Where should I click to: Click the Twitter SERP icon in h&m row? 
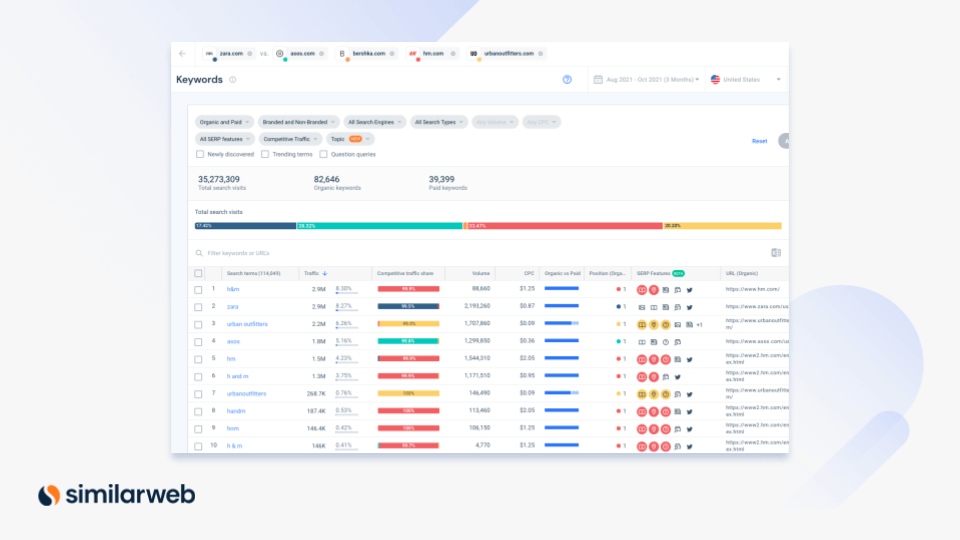[689, 290]
